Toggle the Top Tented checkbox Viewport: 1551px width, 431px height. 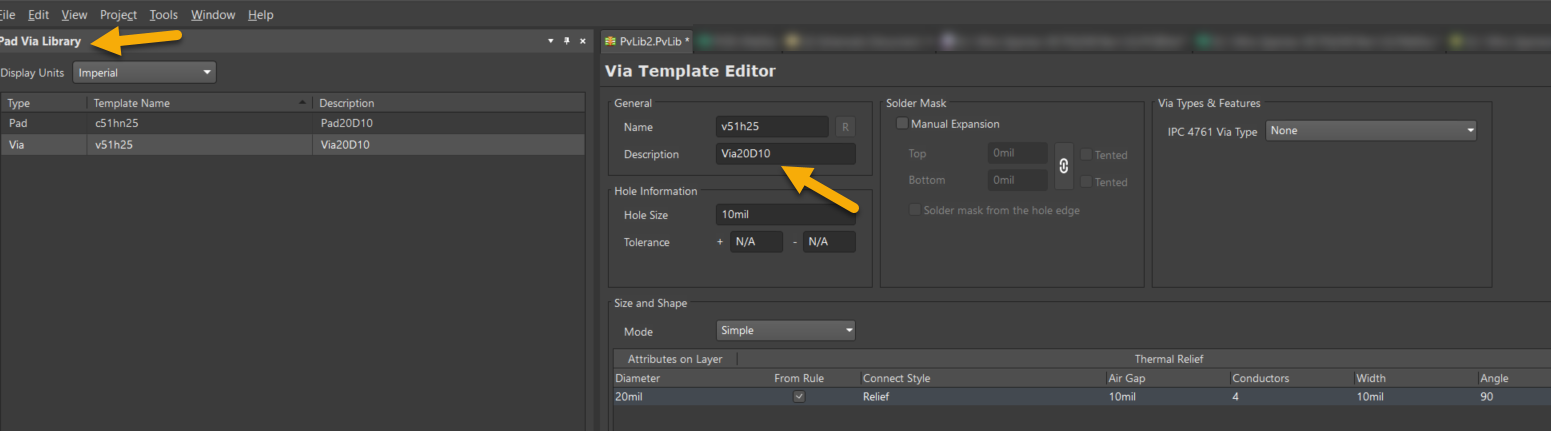(x=1086, y=155)
